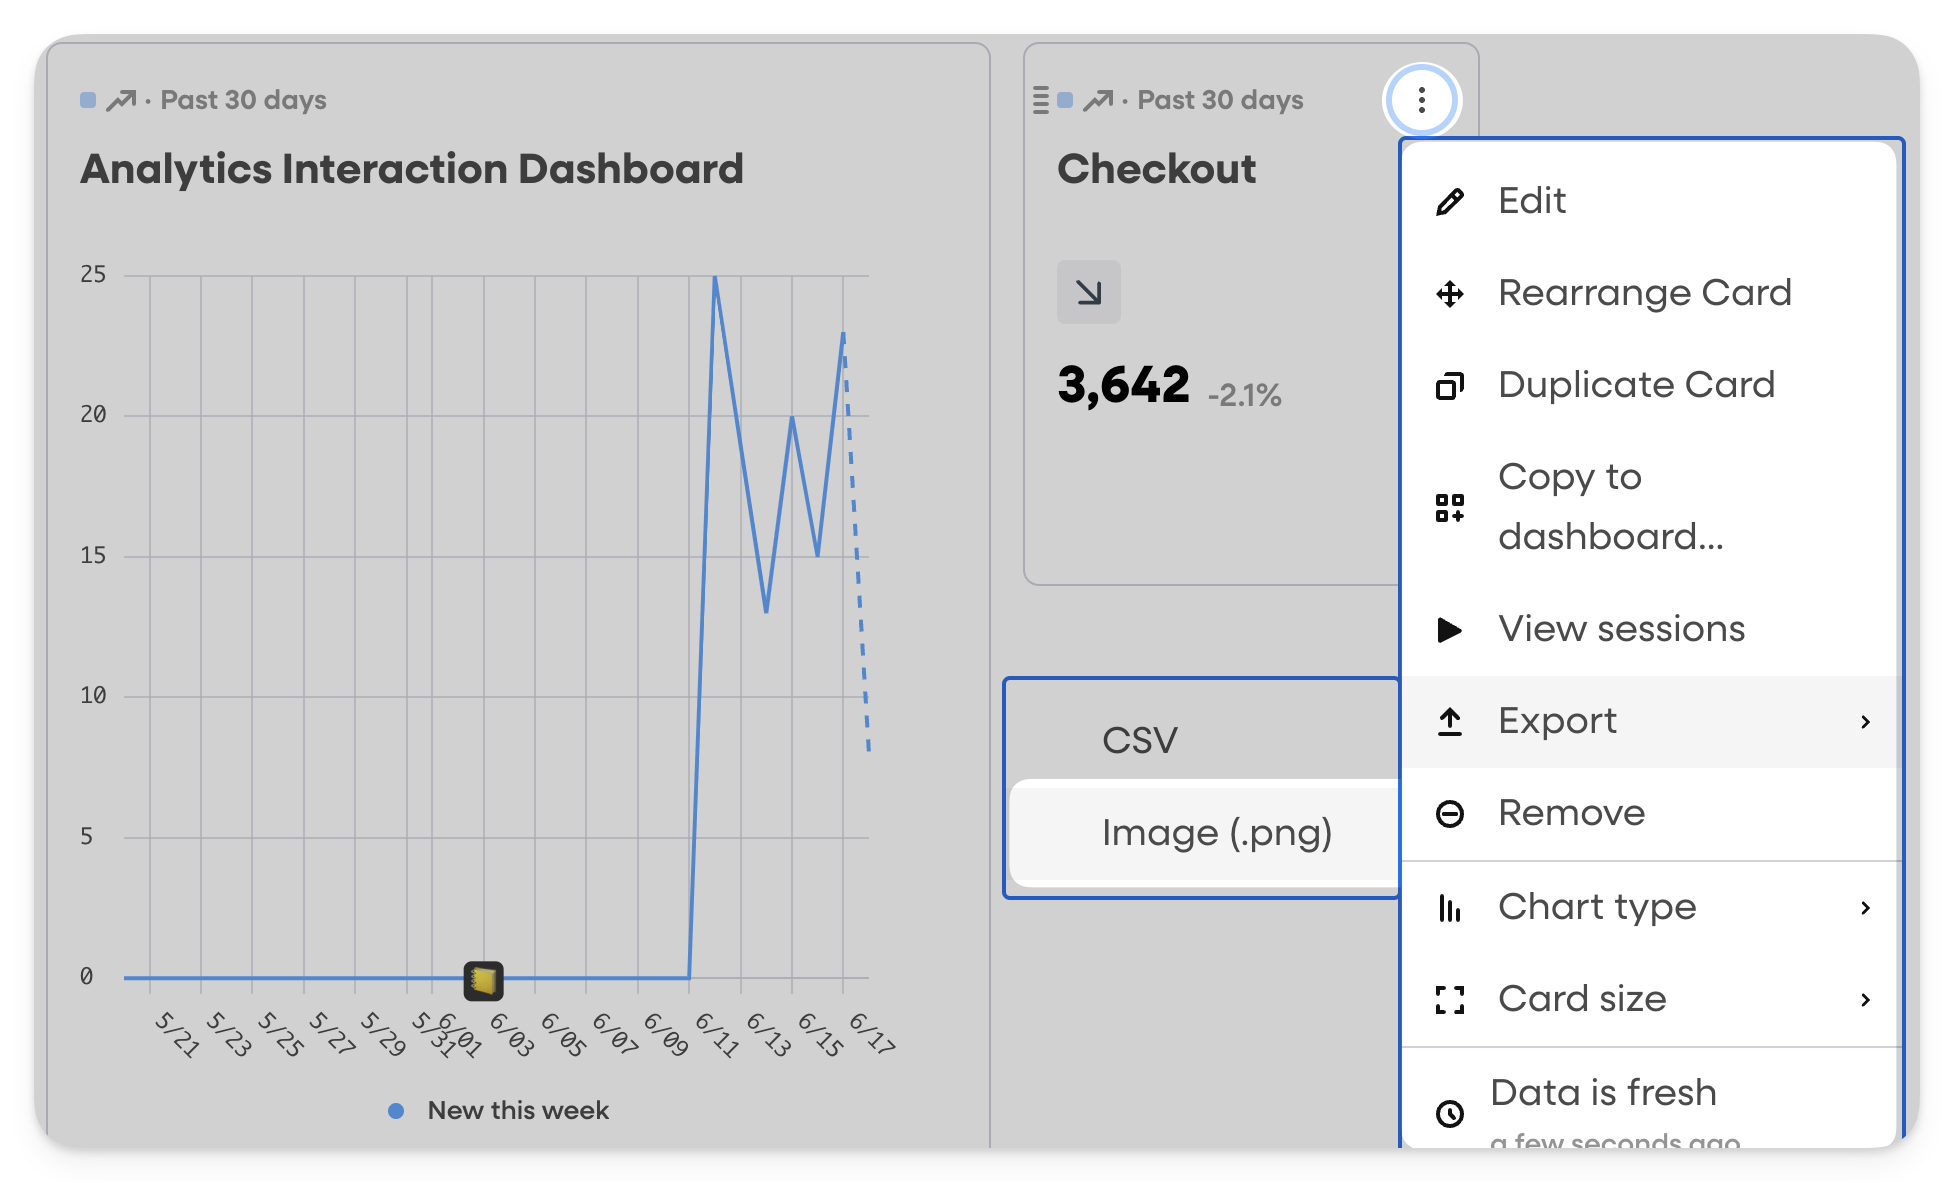
Task: Click the play icon beside View sessions
Action: click(x=1450, y=630)
